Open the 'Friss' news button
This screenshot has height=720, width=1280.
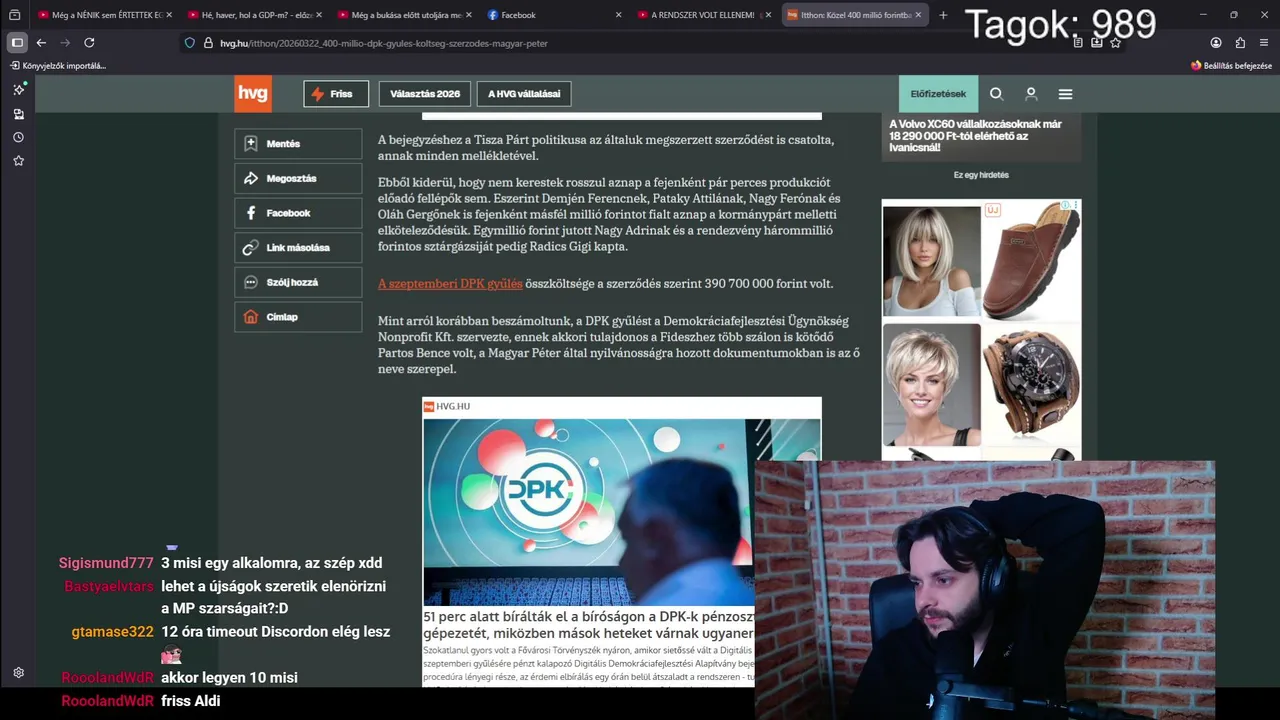click(336, 94)
